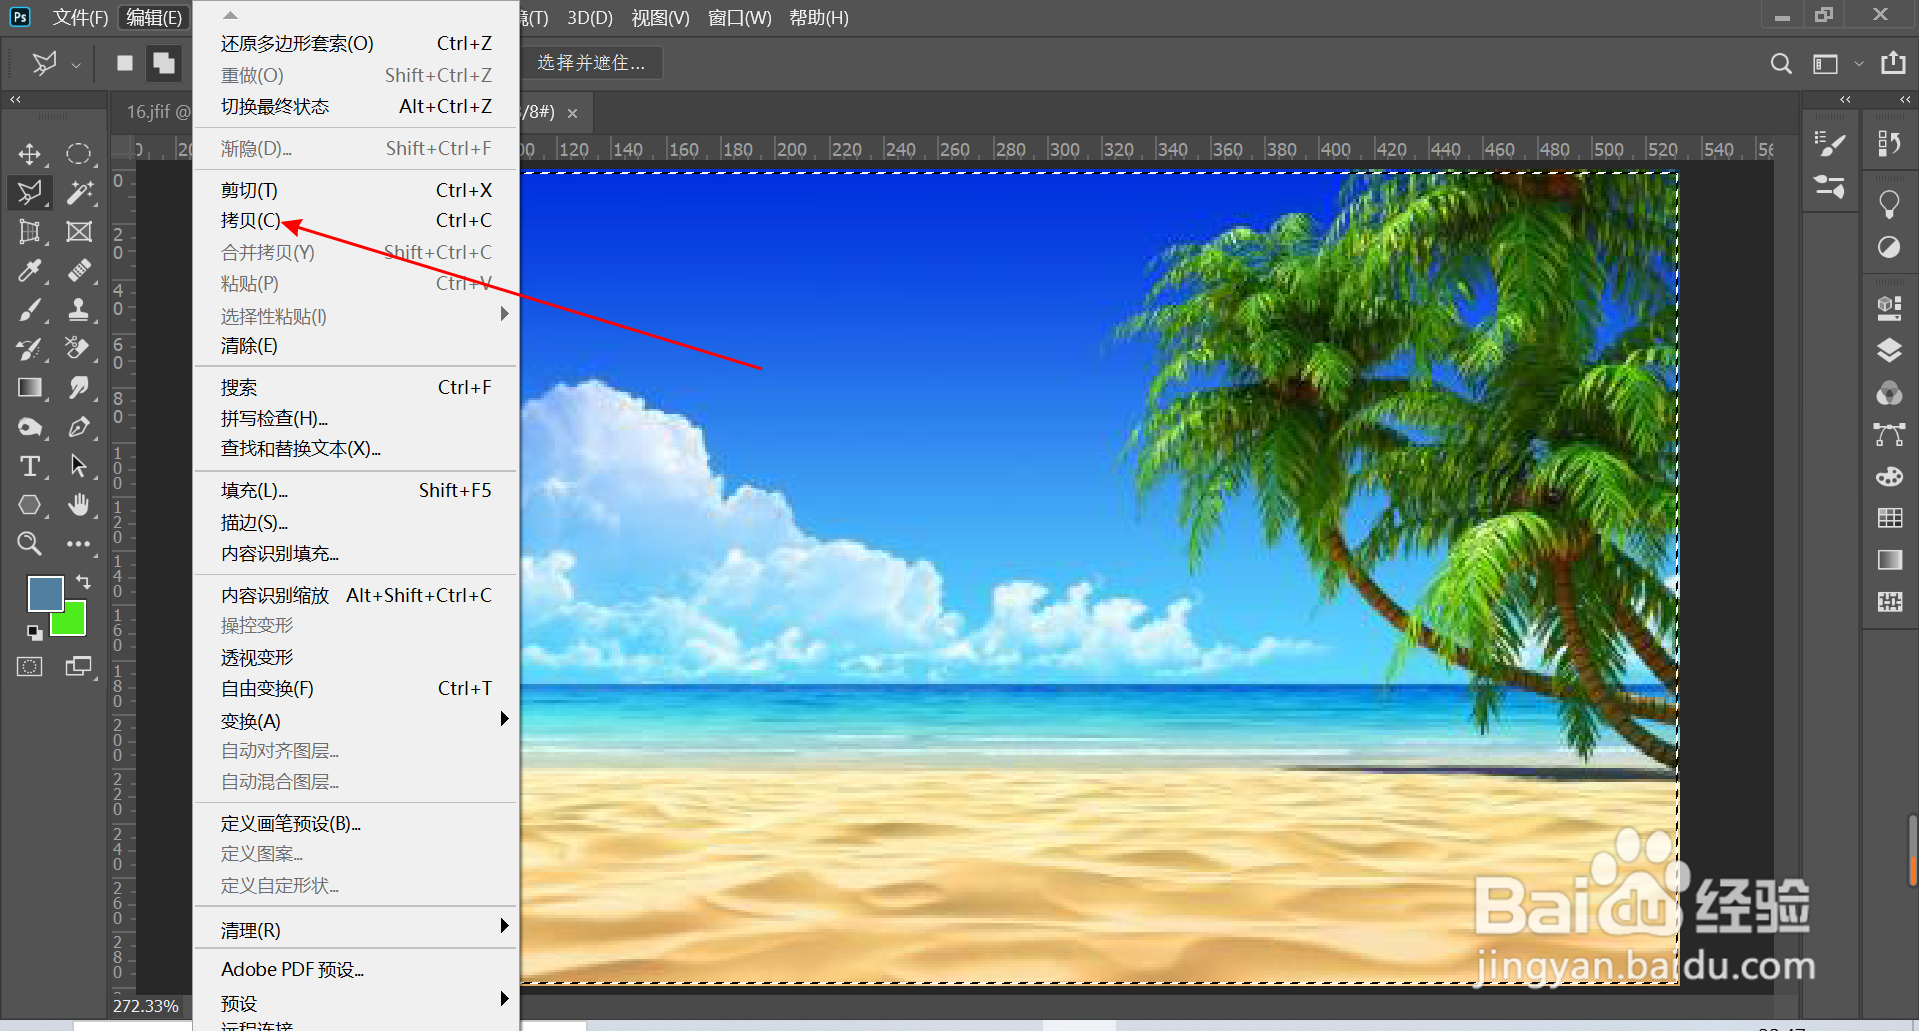Choose 剪切(T) from the Edit menu
The image size is (1919, 1031).
(356, 190)
